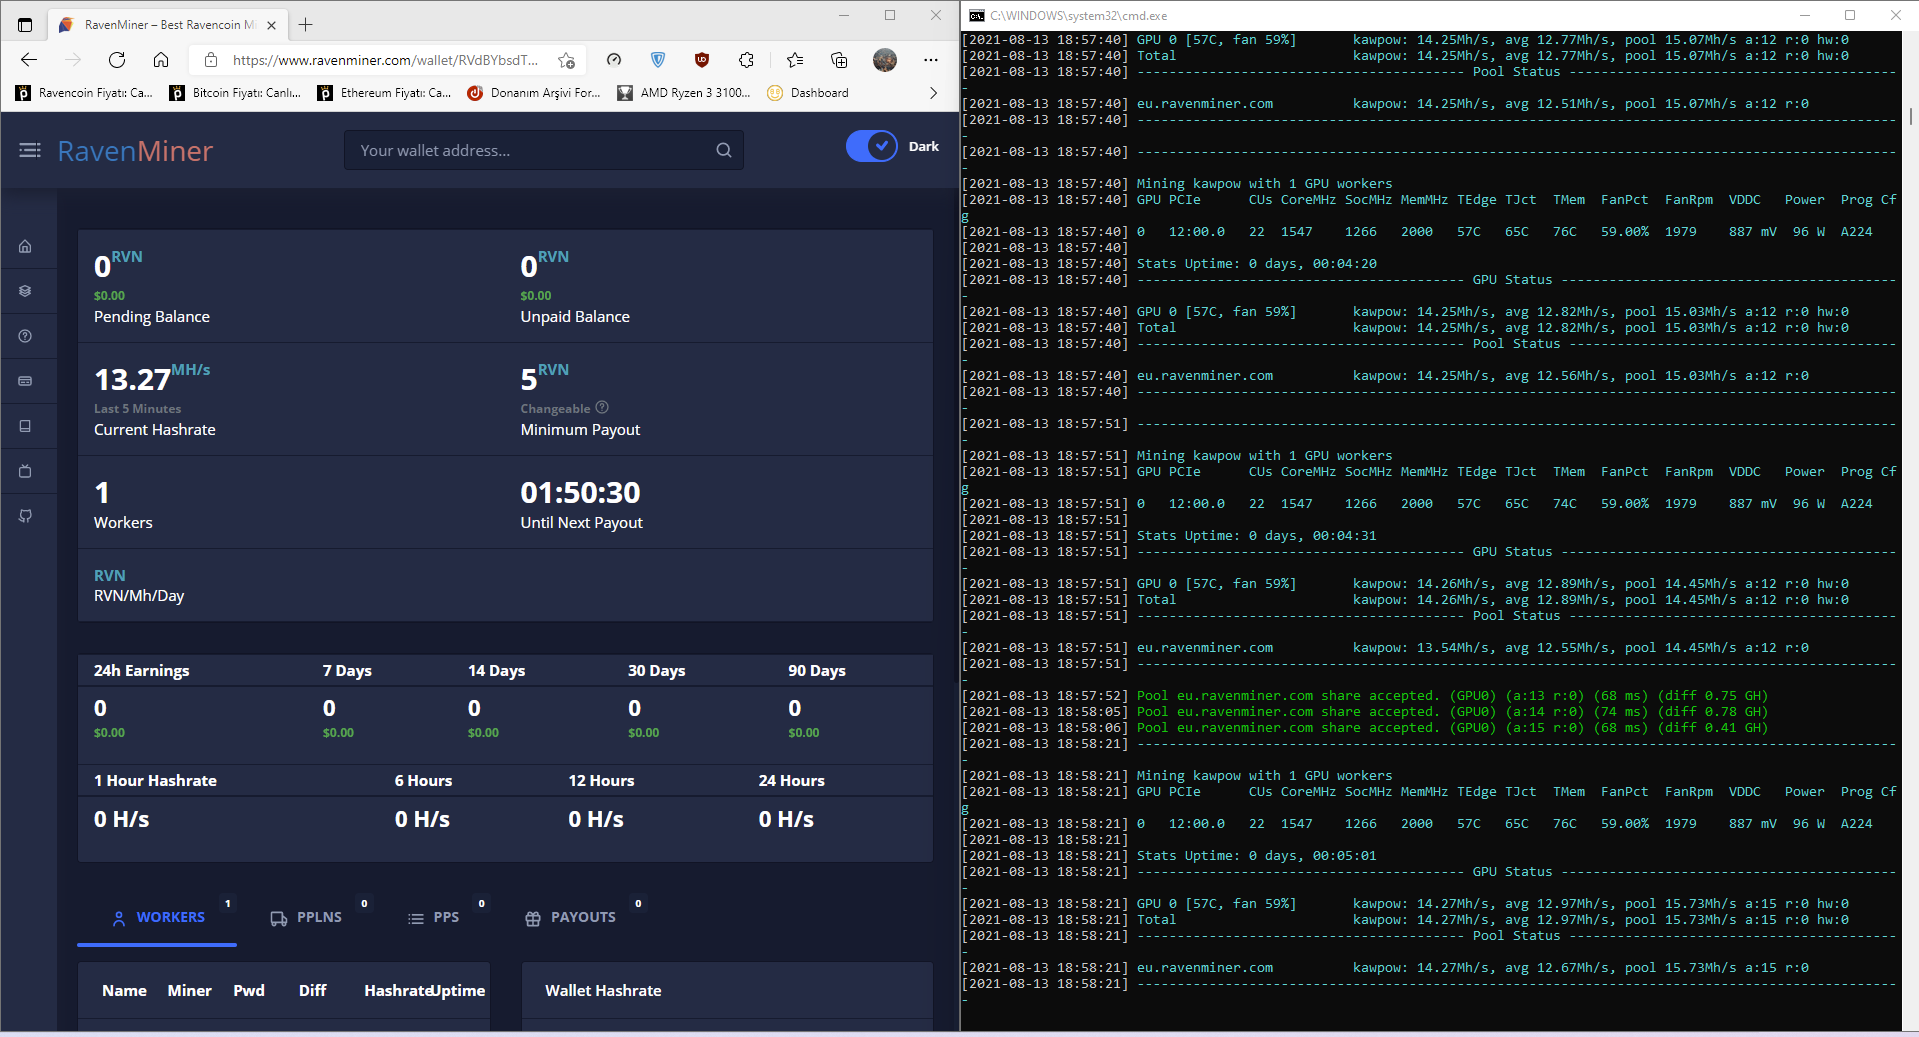Click the browser address bar URL
Screen dimensions: 1919x1037
coord(385,60)
